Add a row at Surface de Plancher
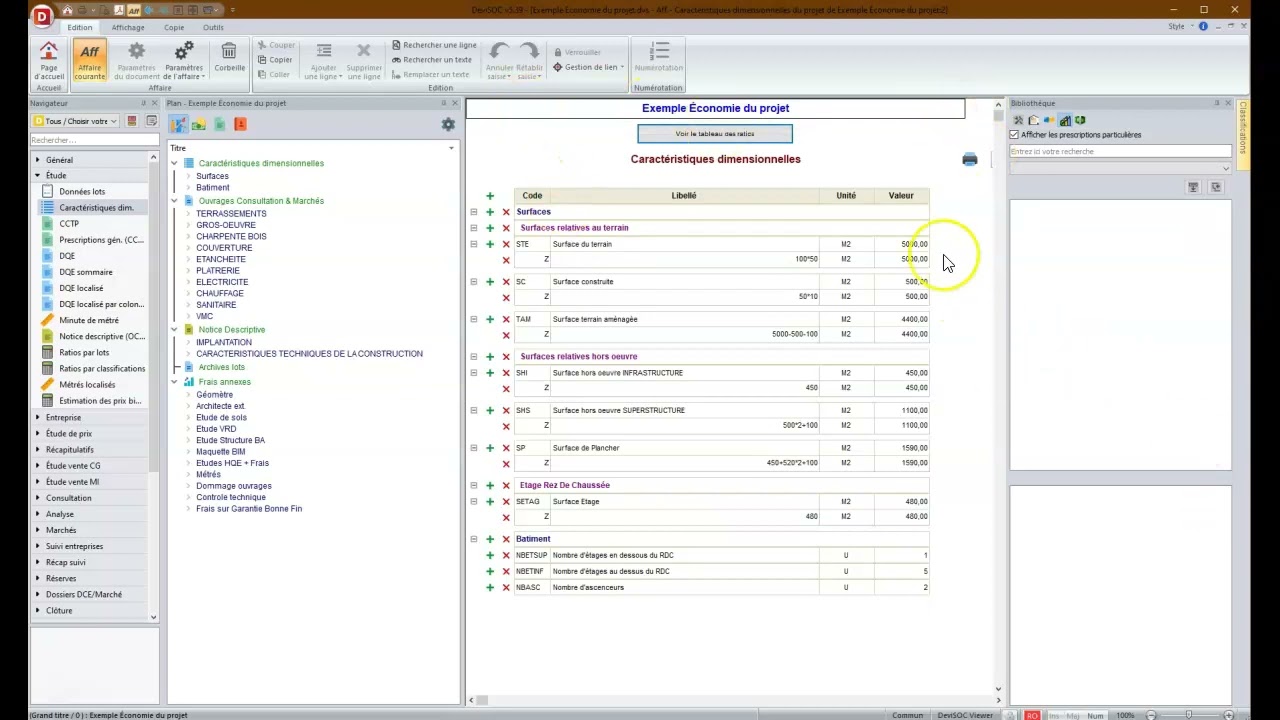Viewport: 1280px width, 720px height. coord(490,448)
